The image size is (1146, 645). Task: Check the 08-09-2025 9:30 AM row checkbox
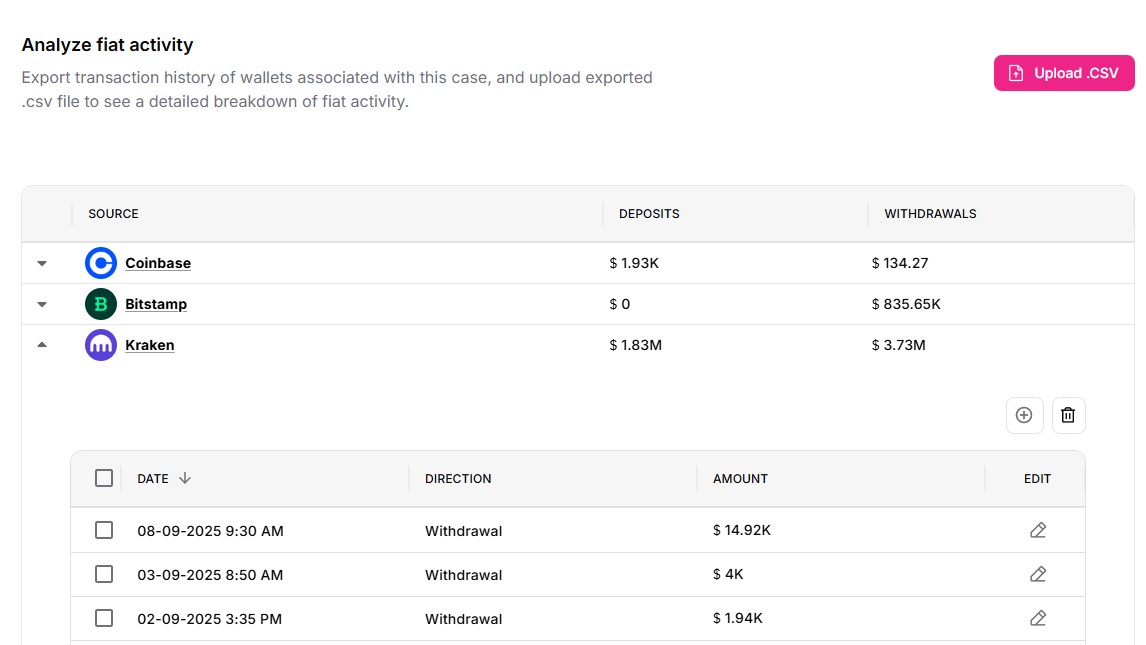click(104, 530)
